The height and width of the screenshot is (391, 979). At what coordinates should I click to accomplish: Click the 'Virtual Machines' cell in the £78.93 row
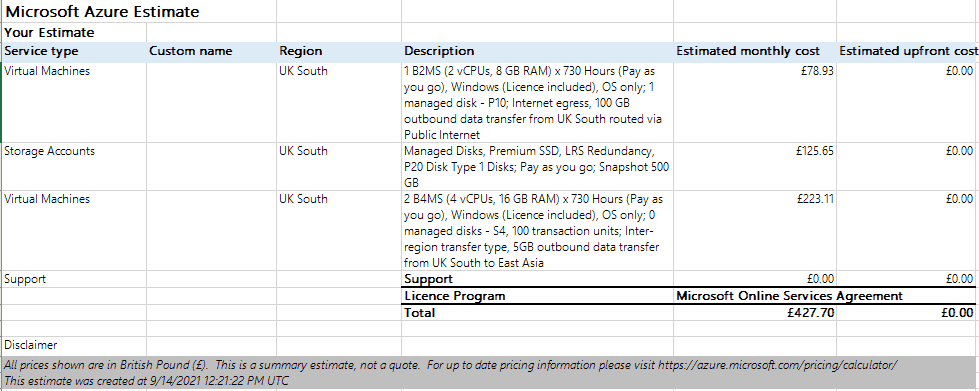coord(74,102)
